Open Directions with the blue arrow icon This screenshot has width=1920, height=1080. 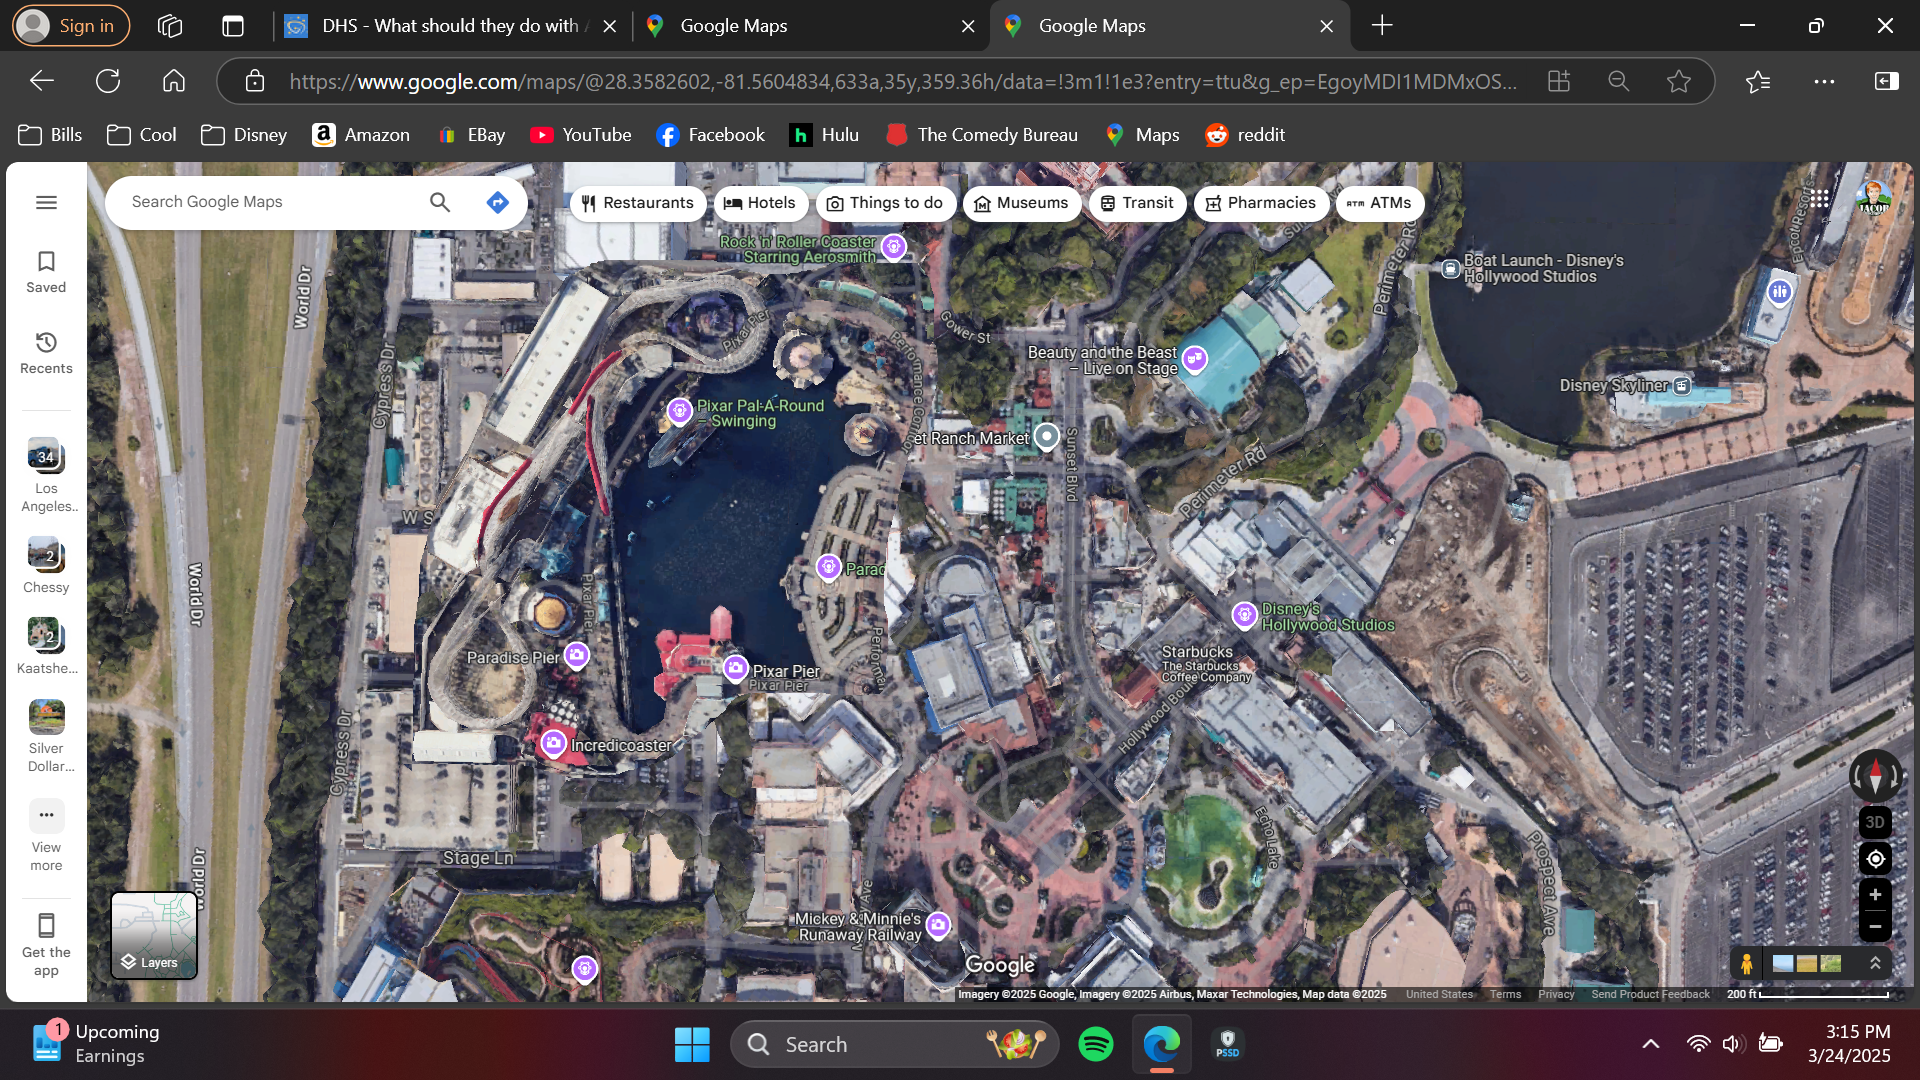497,202
